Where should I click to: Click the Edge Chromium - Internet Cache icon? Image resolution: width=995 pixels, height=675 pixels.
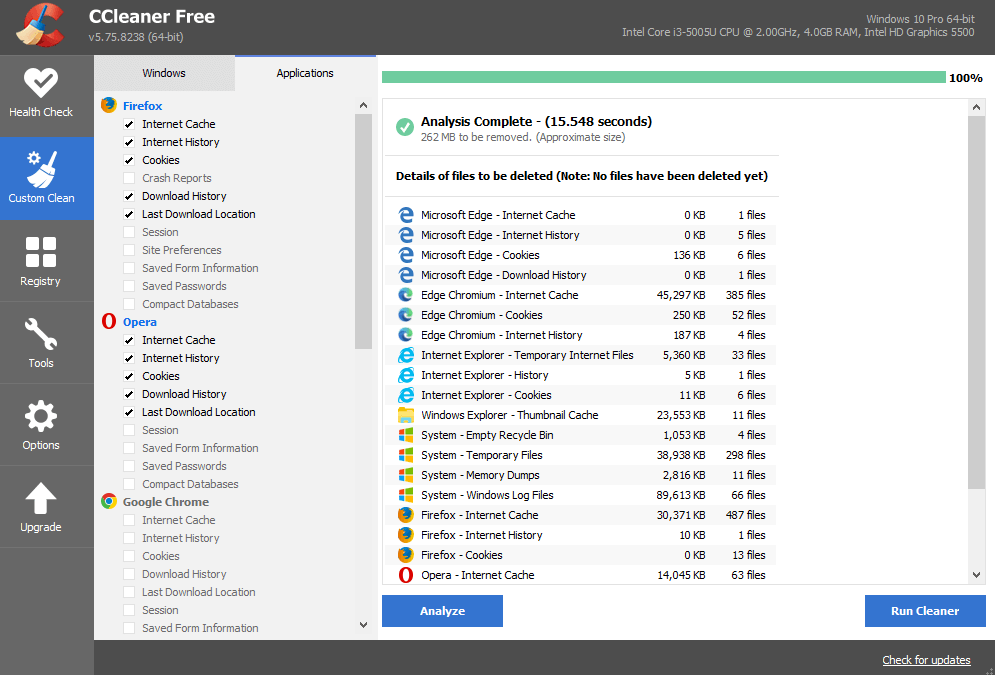click(x=405, y=295)
